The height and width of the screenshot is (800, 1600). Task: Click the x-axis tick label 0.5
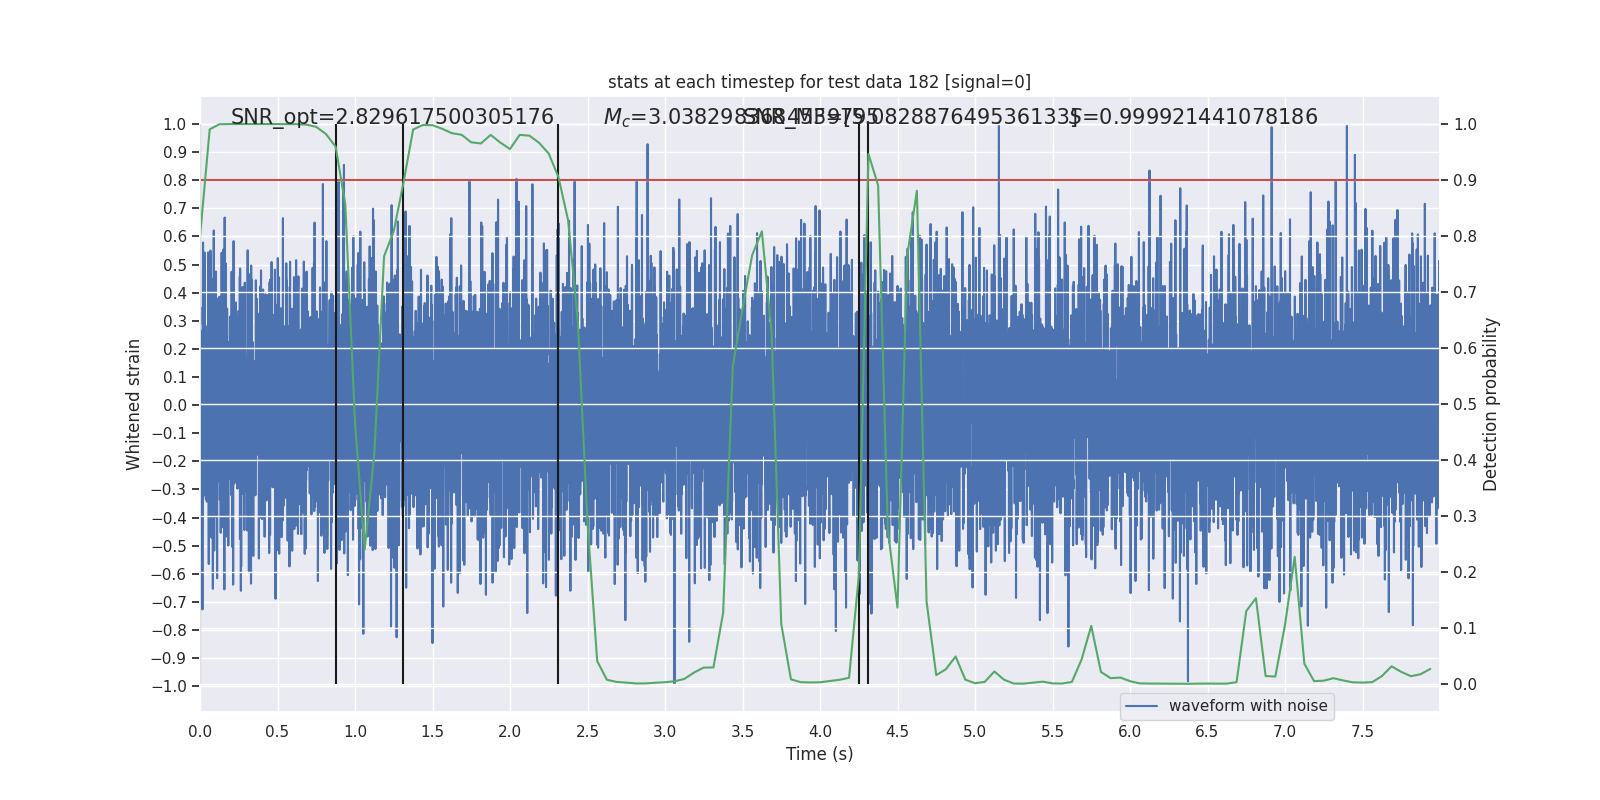[x=277, y=732]
